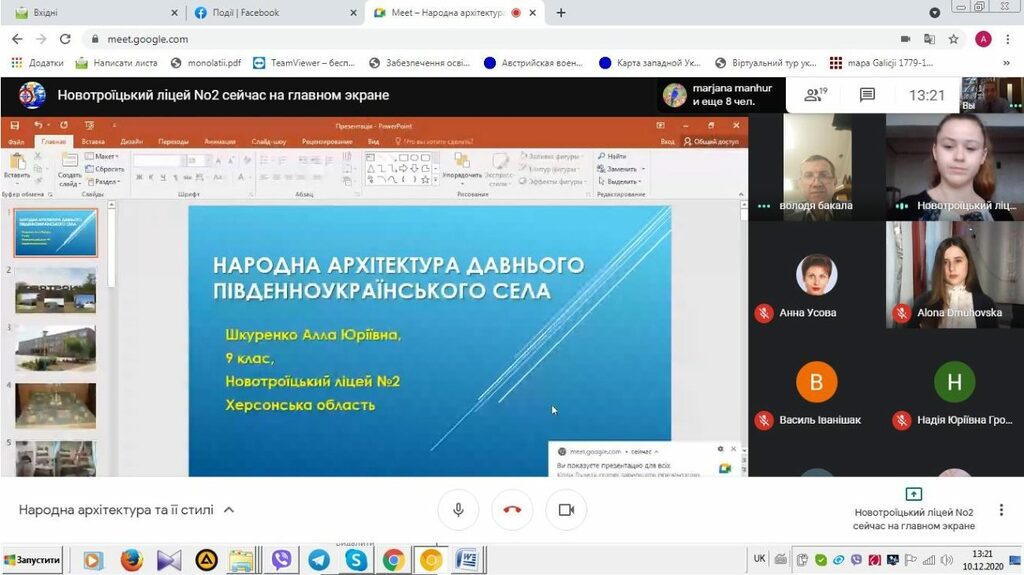Click the translate page icon

(x=929, y=39)
